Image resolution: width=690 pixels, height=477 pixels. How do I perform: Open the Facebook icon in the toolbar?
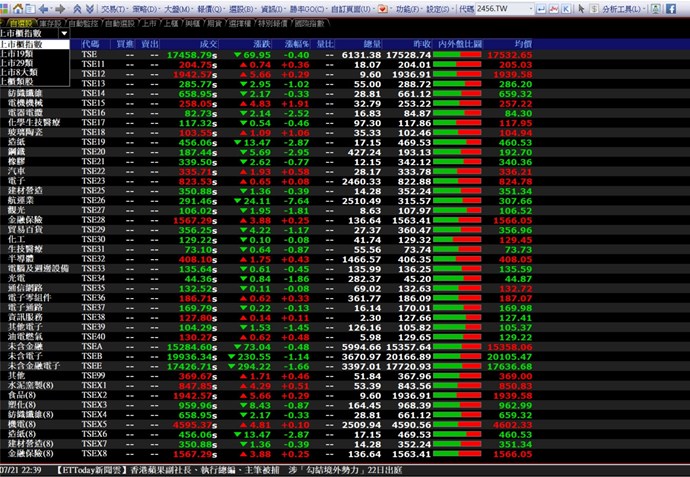(x=671, y=9)
